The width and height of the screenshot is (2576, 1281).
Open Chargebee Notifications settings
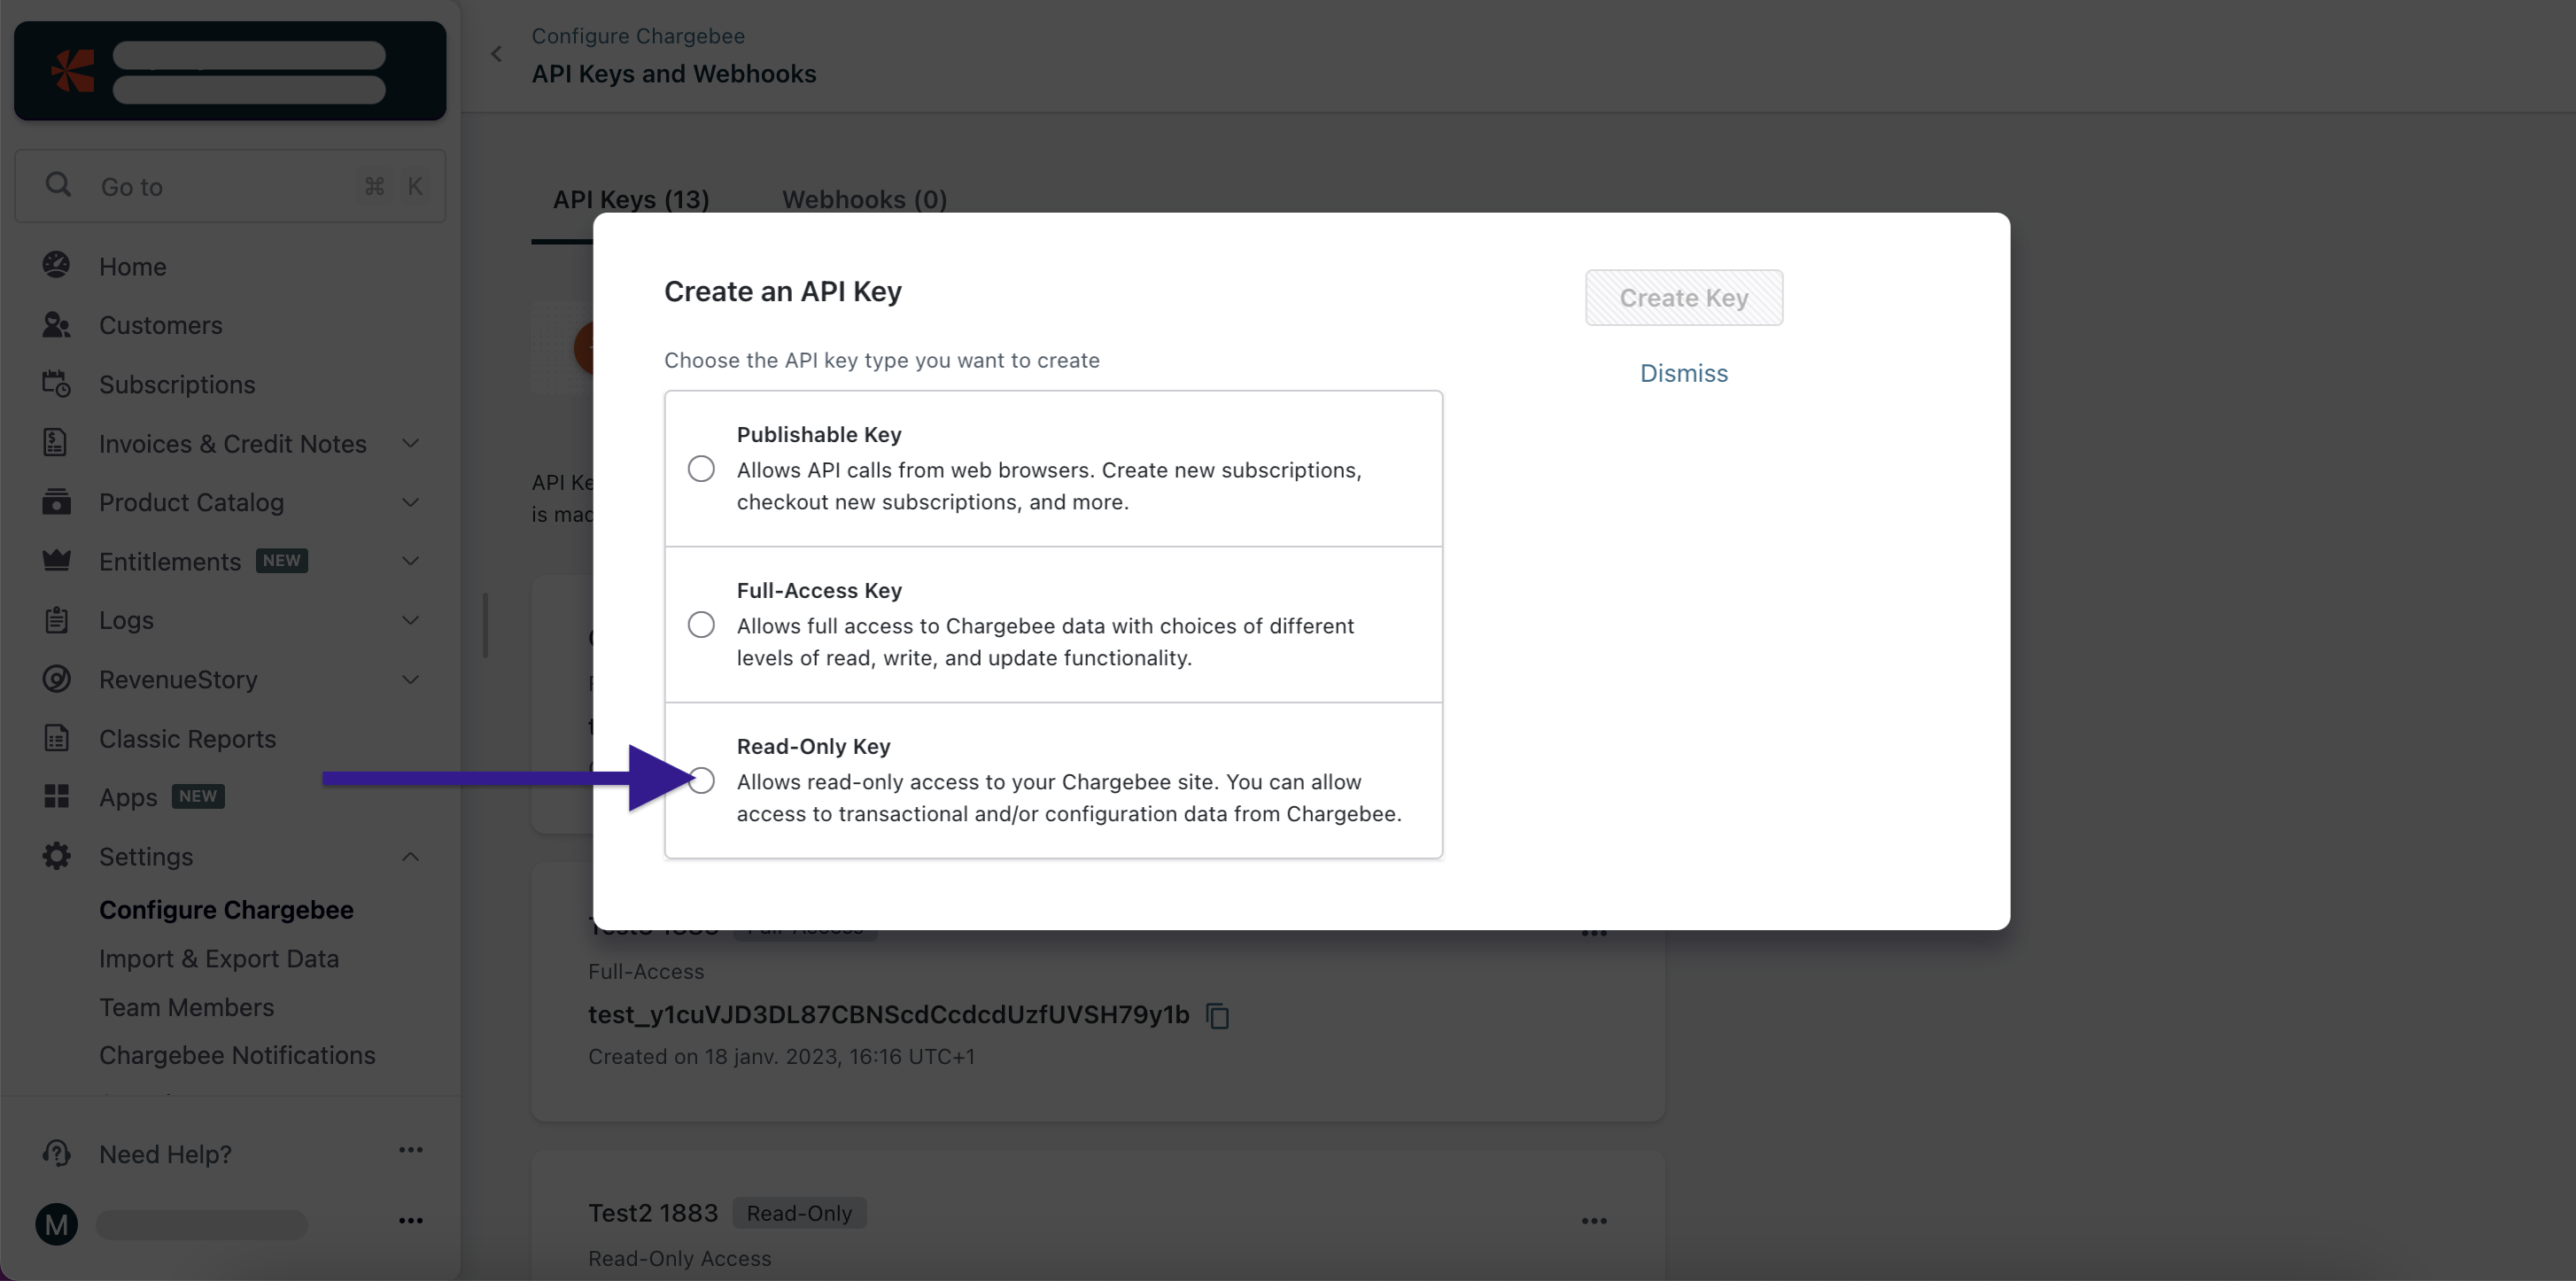(x=237, y=1055)
